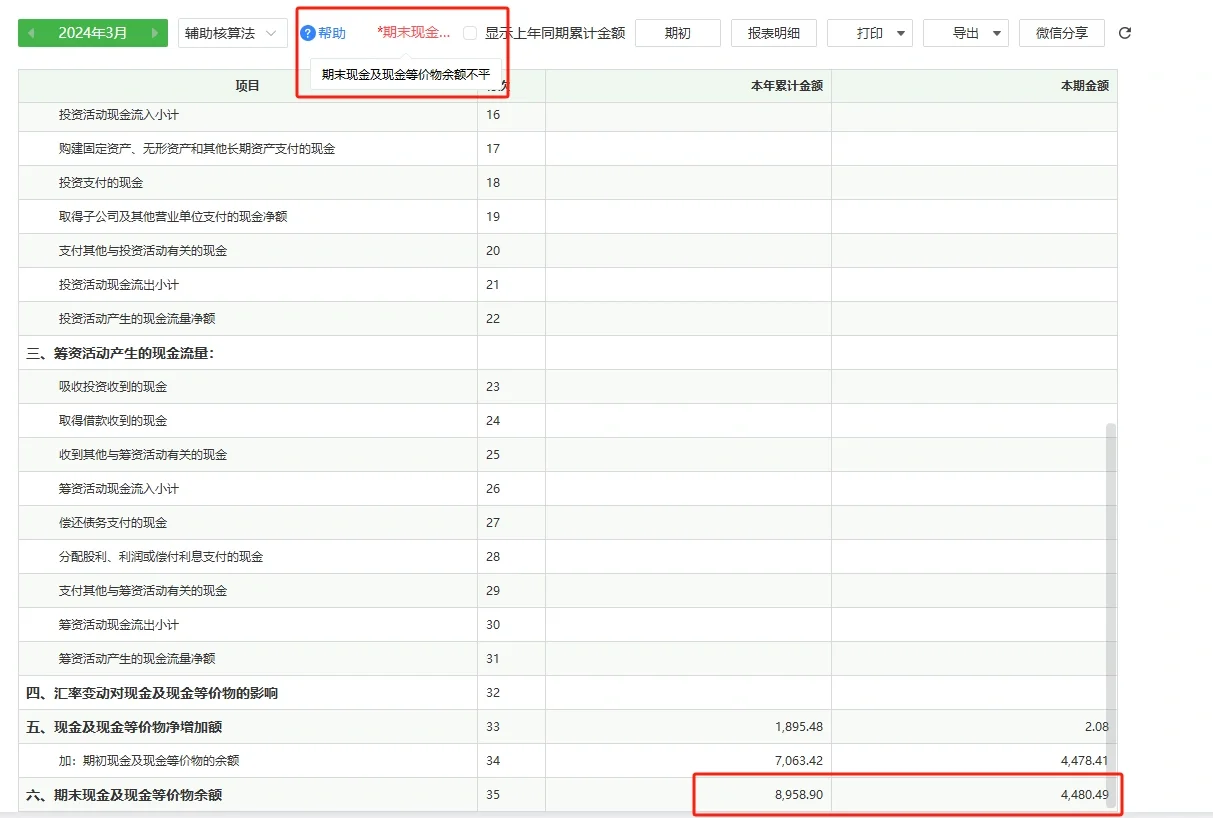Share via 微信分享 WeChat button
The image size is (1213, 818).
(1062, 32)
